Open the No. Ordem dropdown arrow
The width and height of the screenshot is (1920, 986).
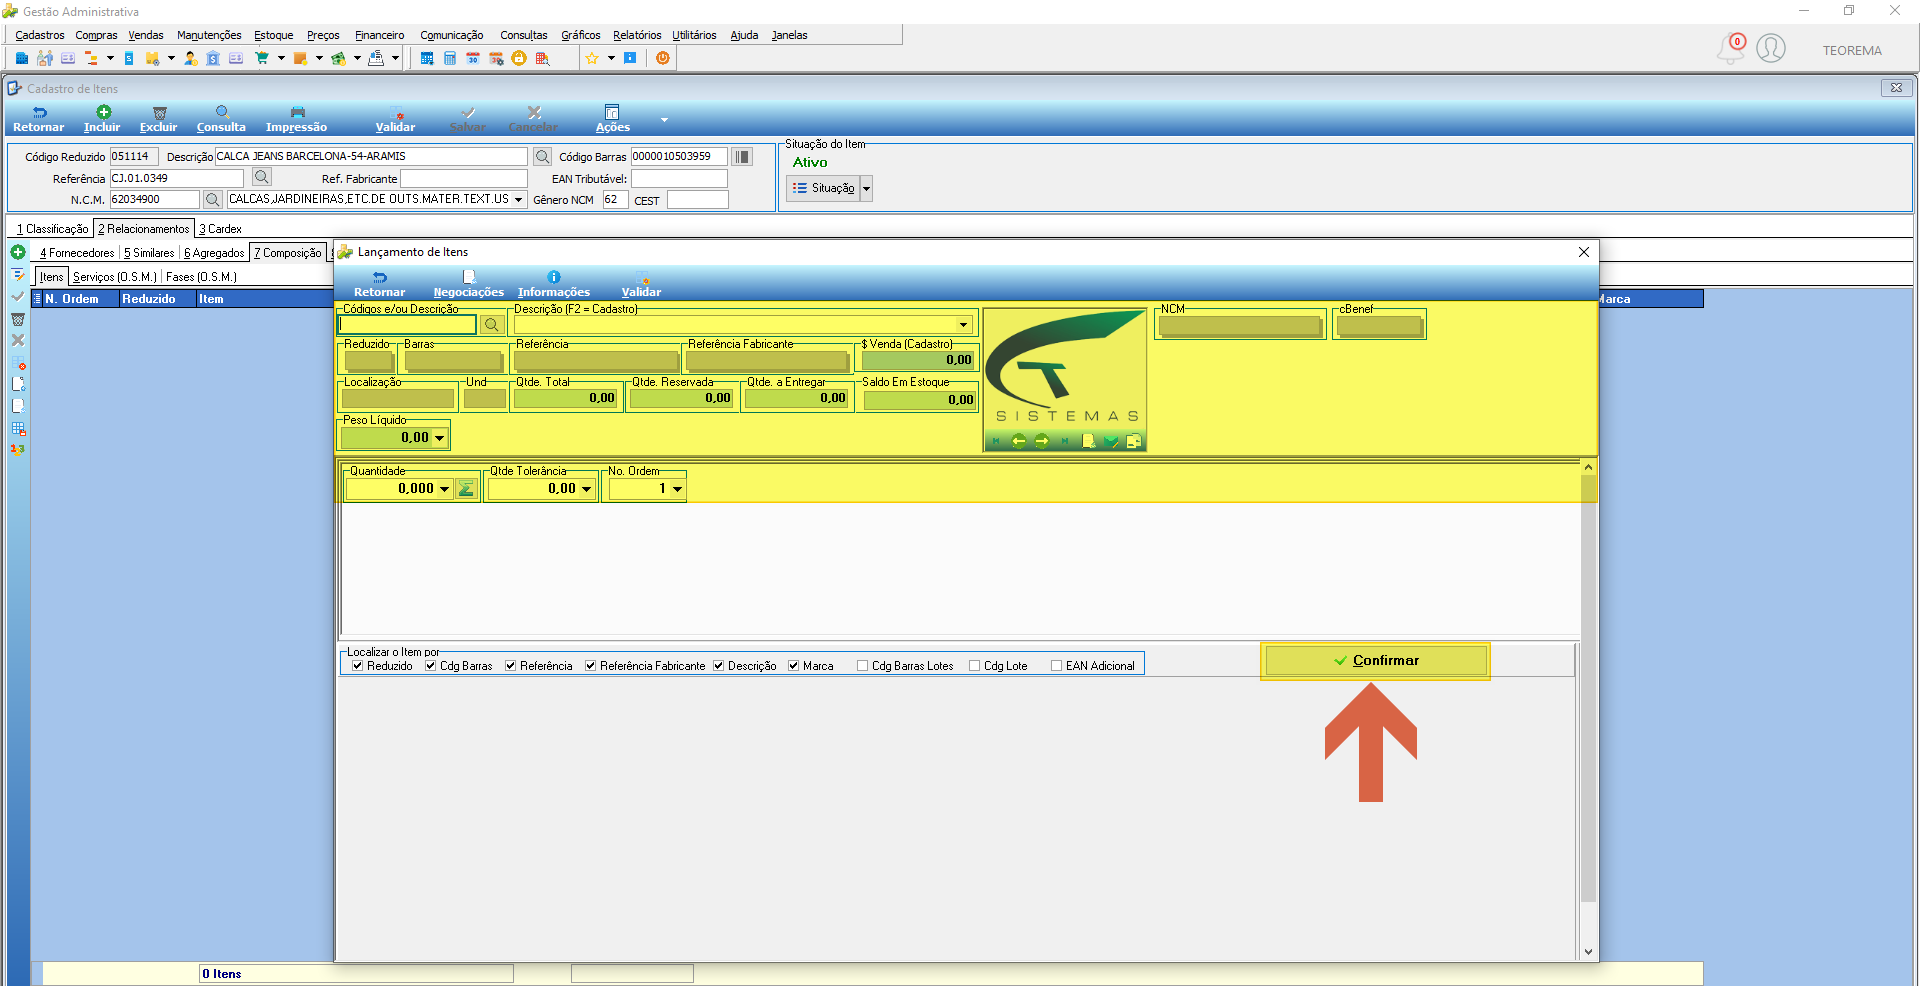(x=677, y=489)
